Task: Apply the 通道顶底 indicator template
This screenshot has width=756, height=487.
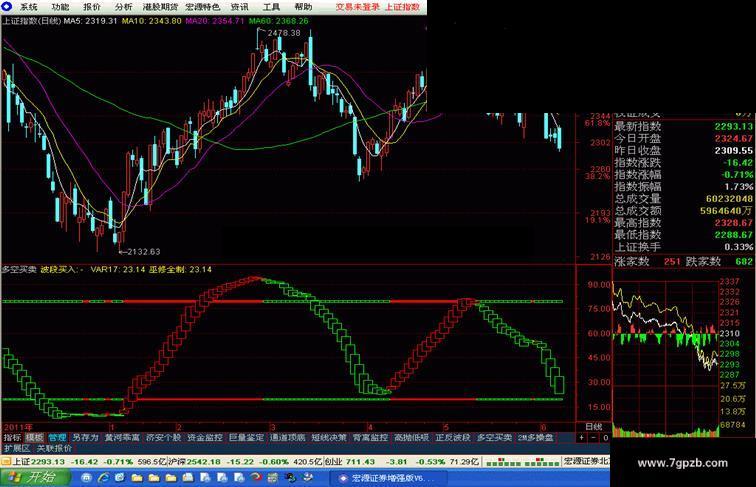Action: point(287,437)
